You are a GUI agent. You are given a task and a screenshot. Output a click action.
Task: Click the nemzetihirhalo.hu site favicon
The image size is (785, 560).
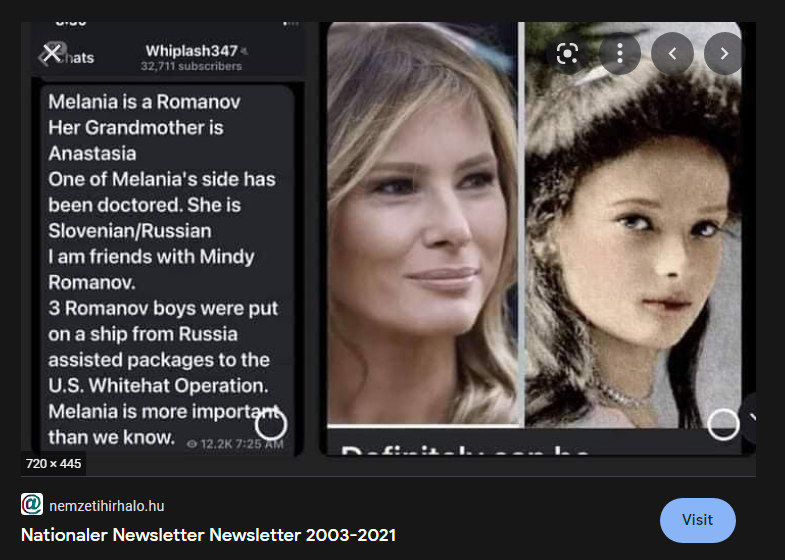click(32, 504)
